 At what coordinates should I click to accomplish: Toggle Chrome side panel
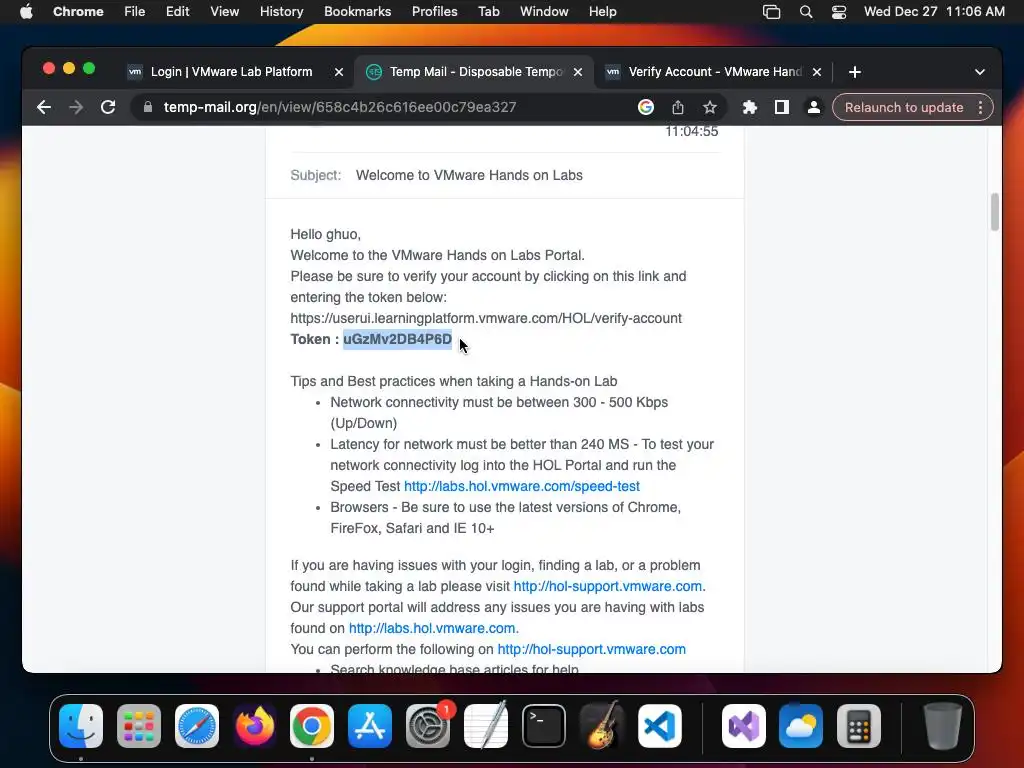point(782,107)
